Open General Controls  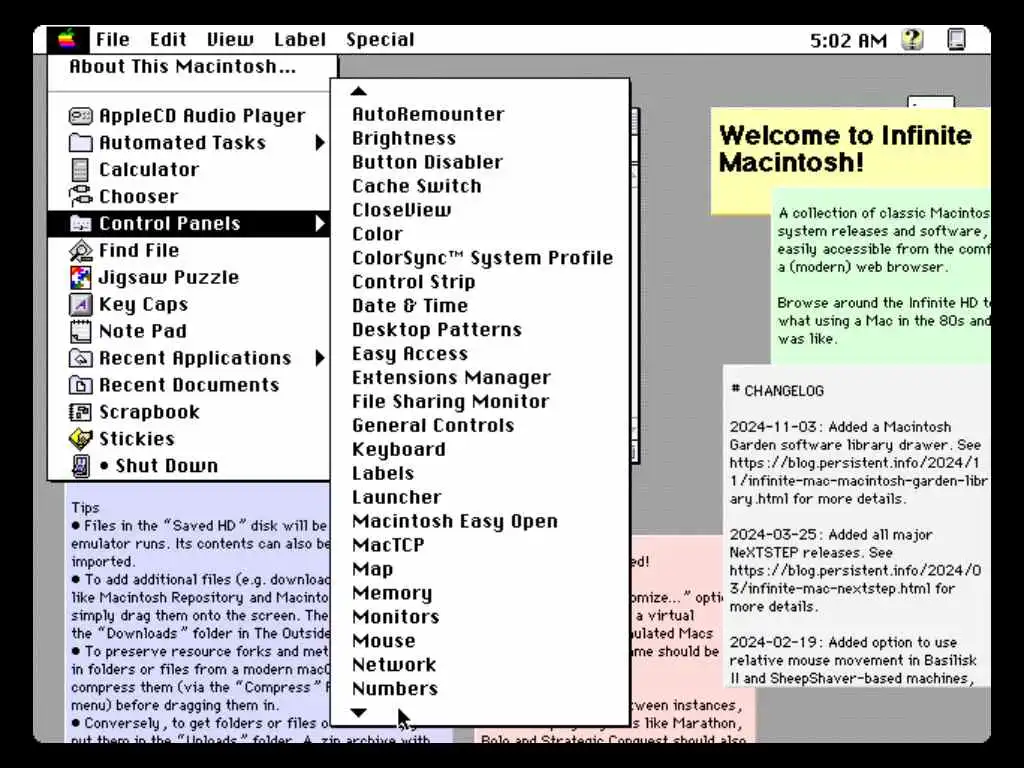click(432, 426)
